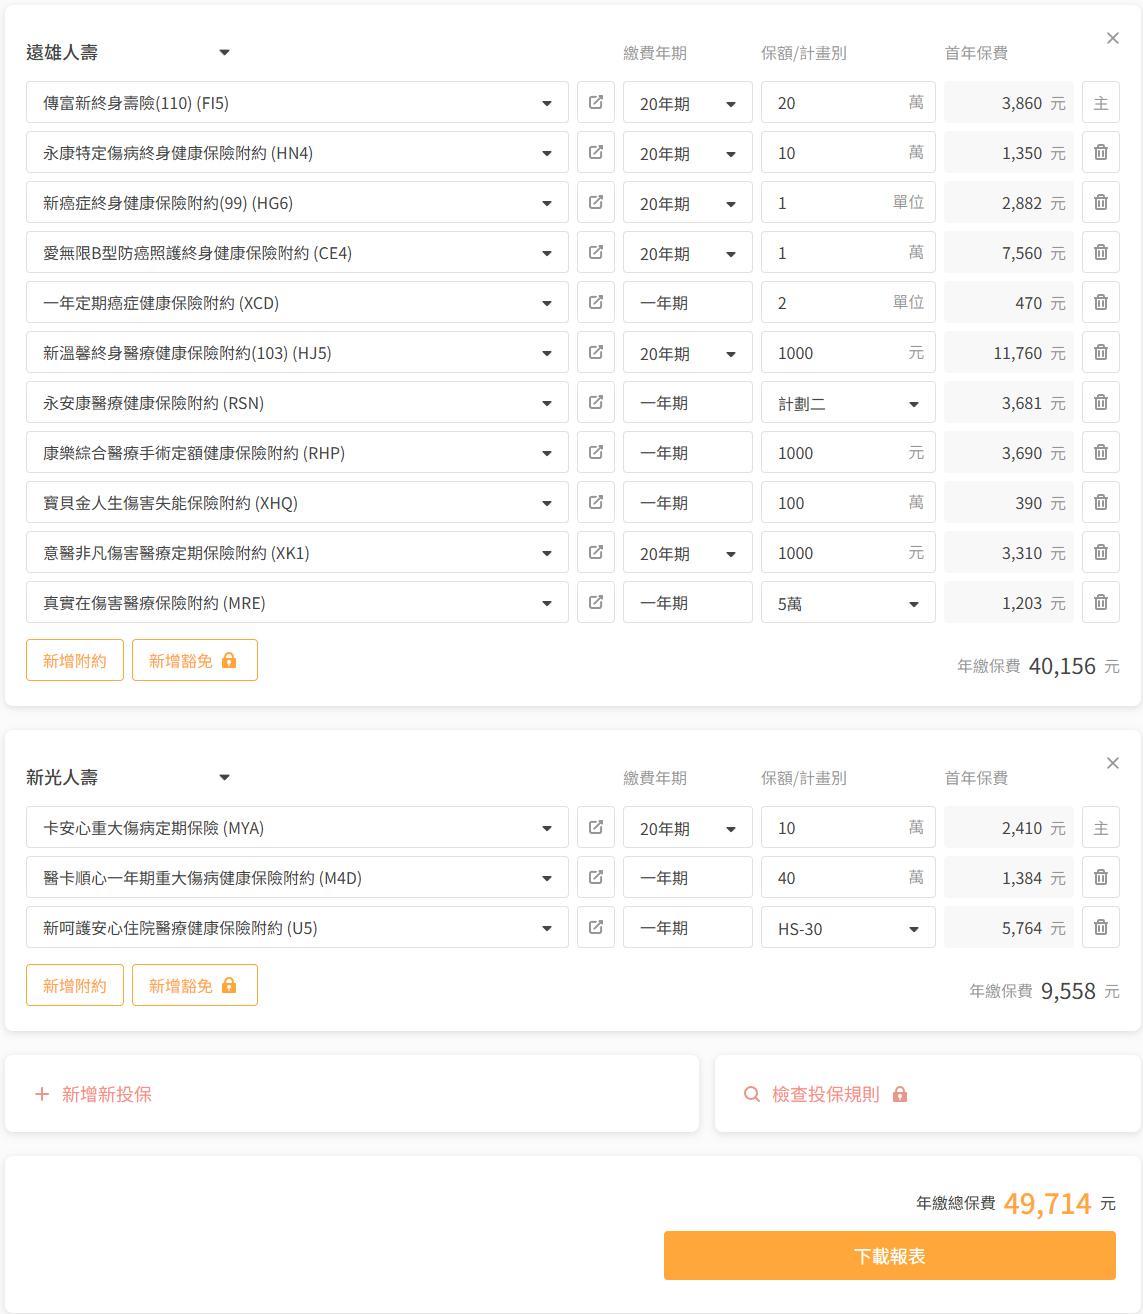The image size is (1143, 1314).
Task: Delete the 永康特定傷病 (HN4) rider with trash icon
Action: click(x=1101, y=152)
